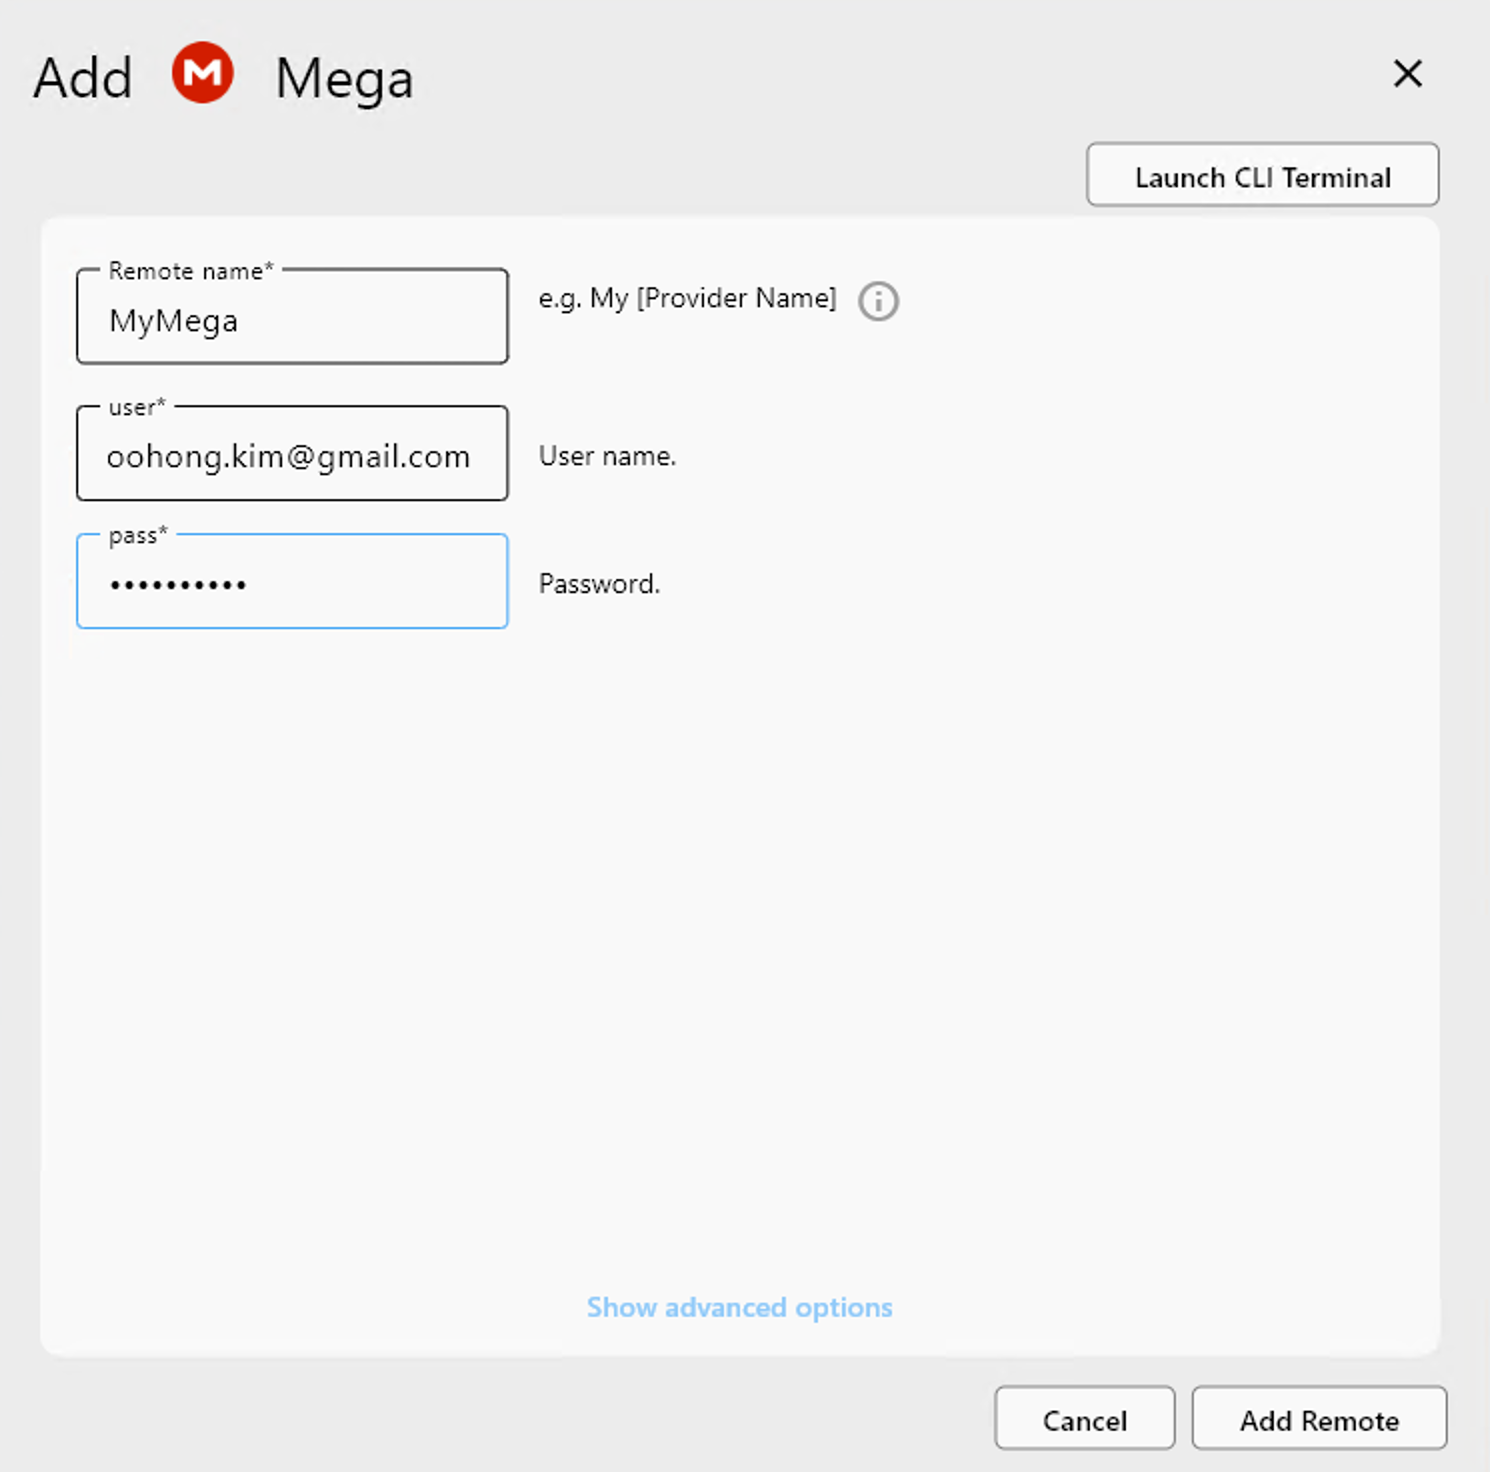Click the 'Add' title text
Screen dimensions: 1490x1472
click(x=80, y=77)
